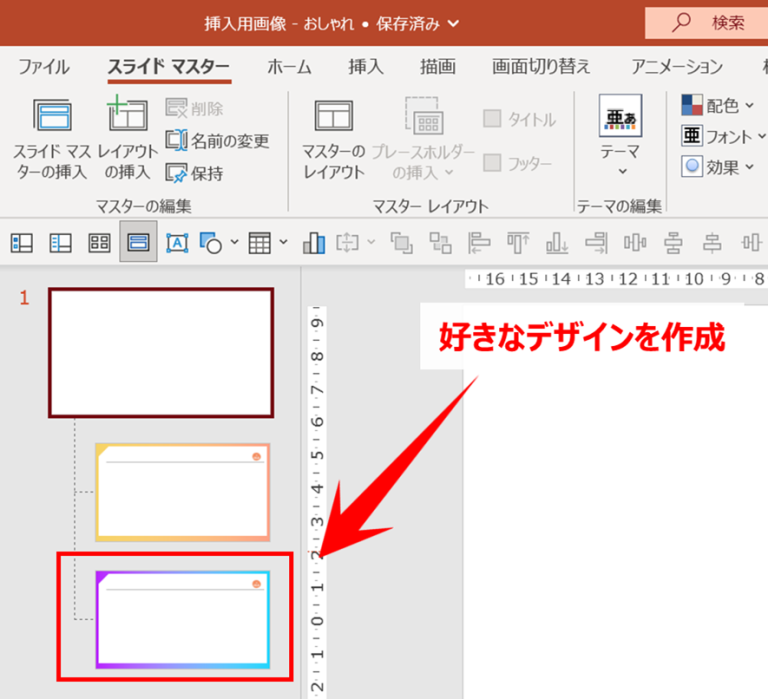Image resolution: width=768 pixels, height=699 pixels.
Task: Open the テーマ themes dropdown
Action: (x=620, y=135)
